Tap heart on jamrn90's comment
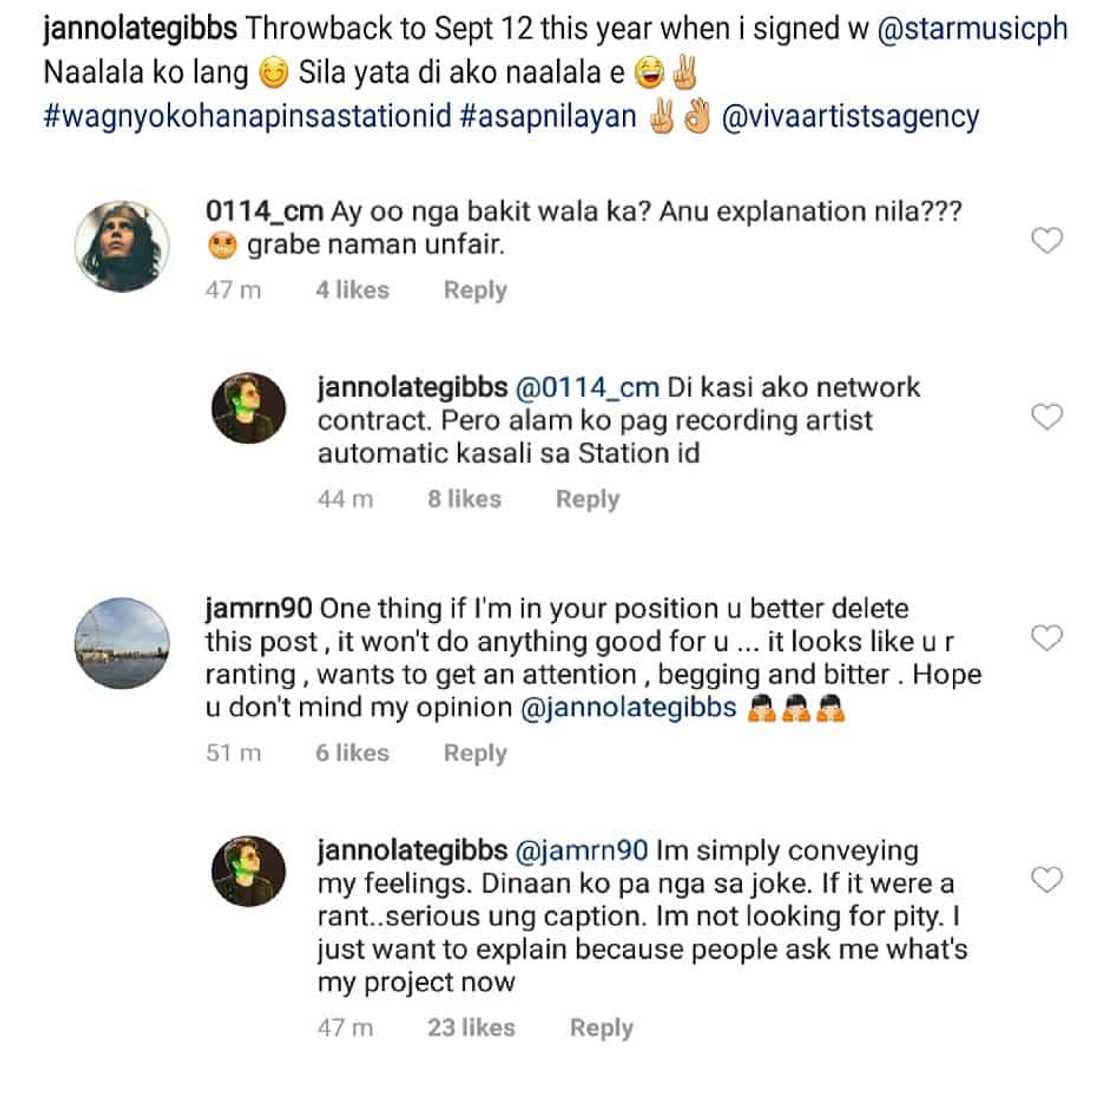This screenshot has height=1111, width=1120. pos(1046,638)
